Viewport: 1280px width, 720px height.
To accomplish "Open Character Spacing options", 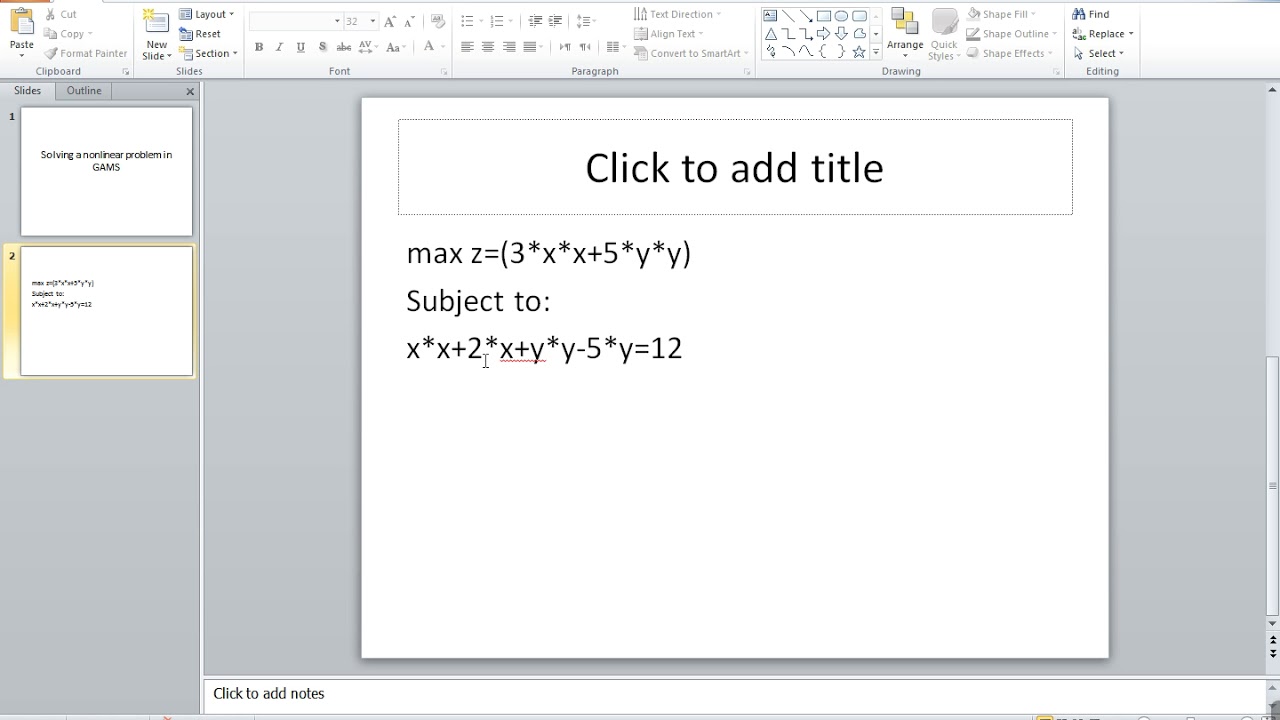I will point(367,47).
